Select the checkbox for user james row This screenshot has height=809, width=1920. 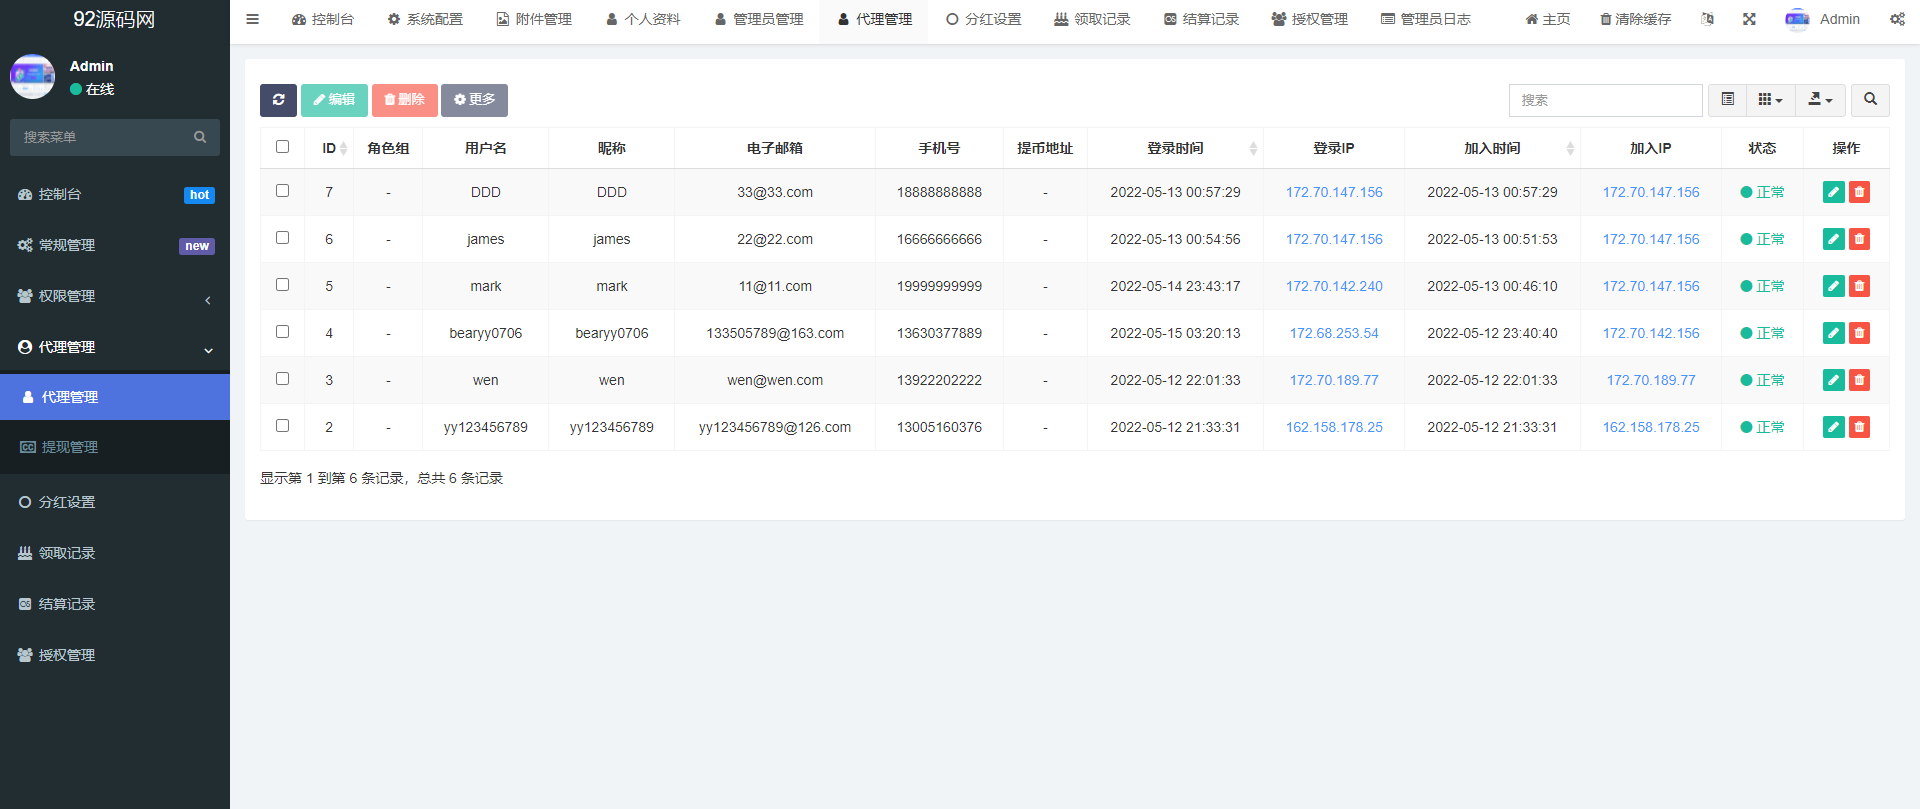pyautogui.click(x=282, y=238)
